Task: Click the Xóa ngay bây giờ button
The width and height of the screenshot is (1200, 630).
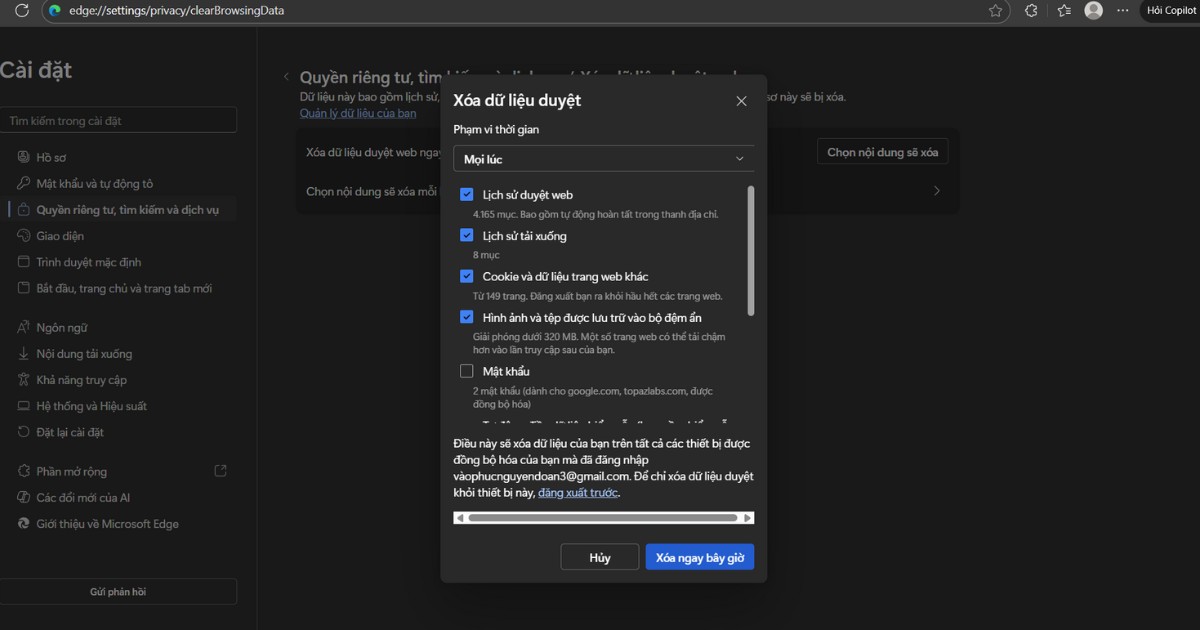Action: pyautogui.click(x=699, y=557)
